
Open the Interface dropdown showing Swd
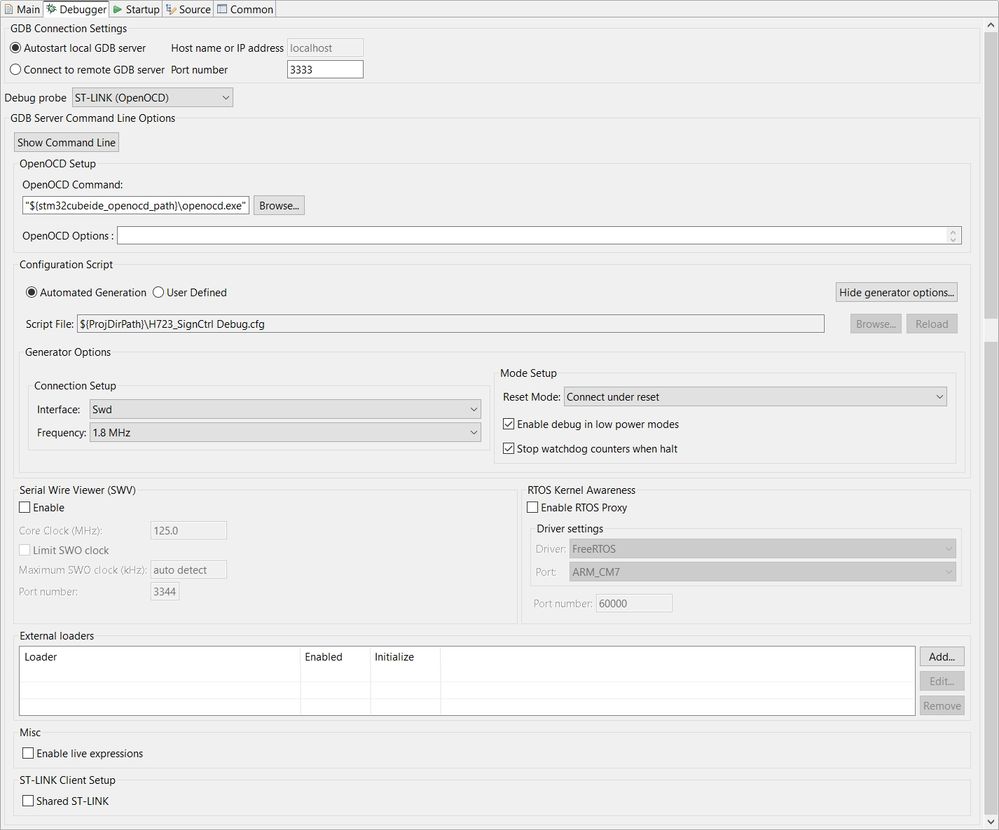pyautogui.click(x=285, y=409)
